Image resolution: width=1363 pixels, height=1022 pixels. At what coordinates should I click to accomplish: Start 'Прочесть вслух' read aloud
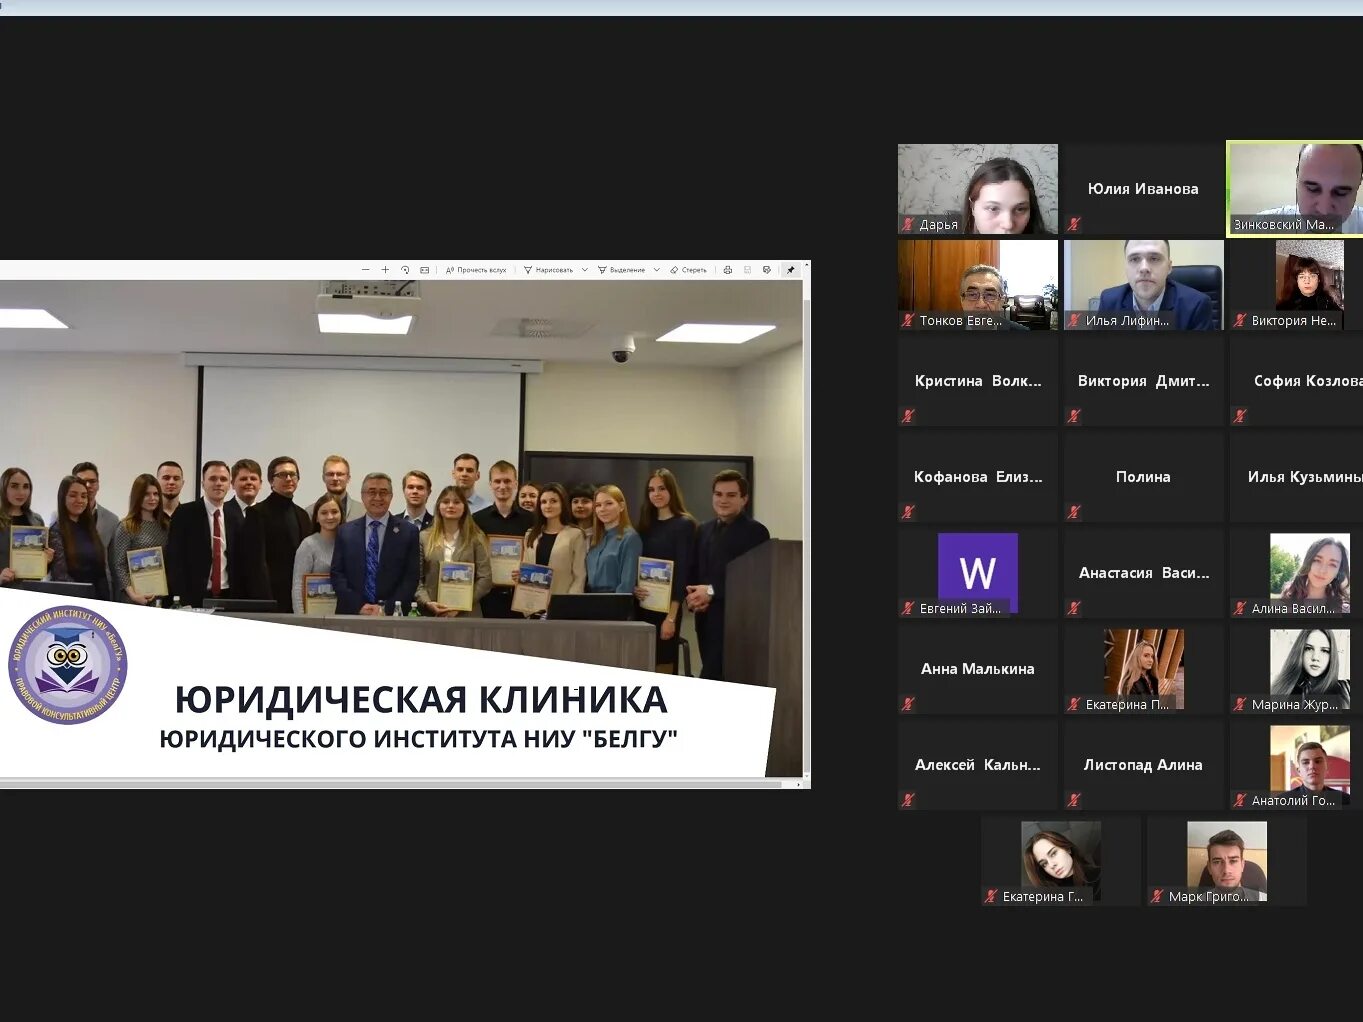point(476,270)
